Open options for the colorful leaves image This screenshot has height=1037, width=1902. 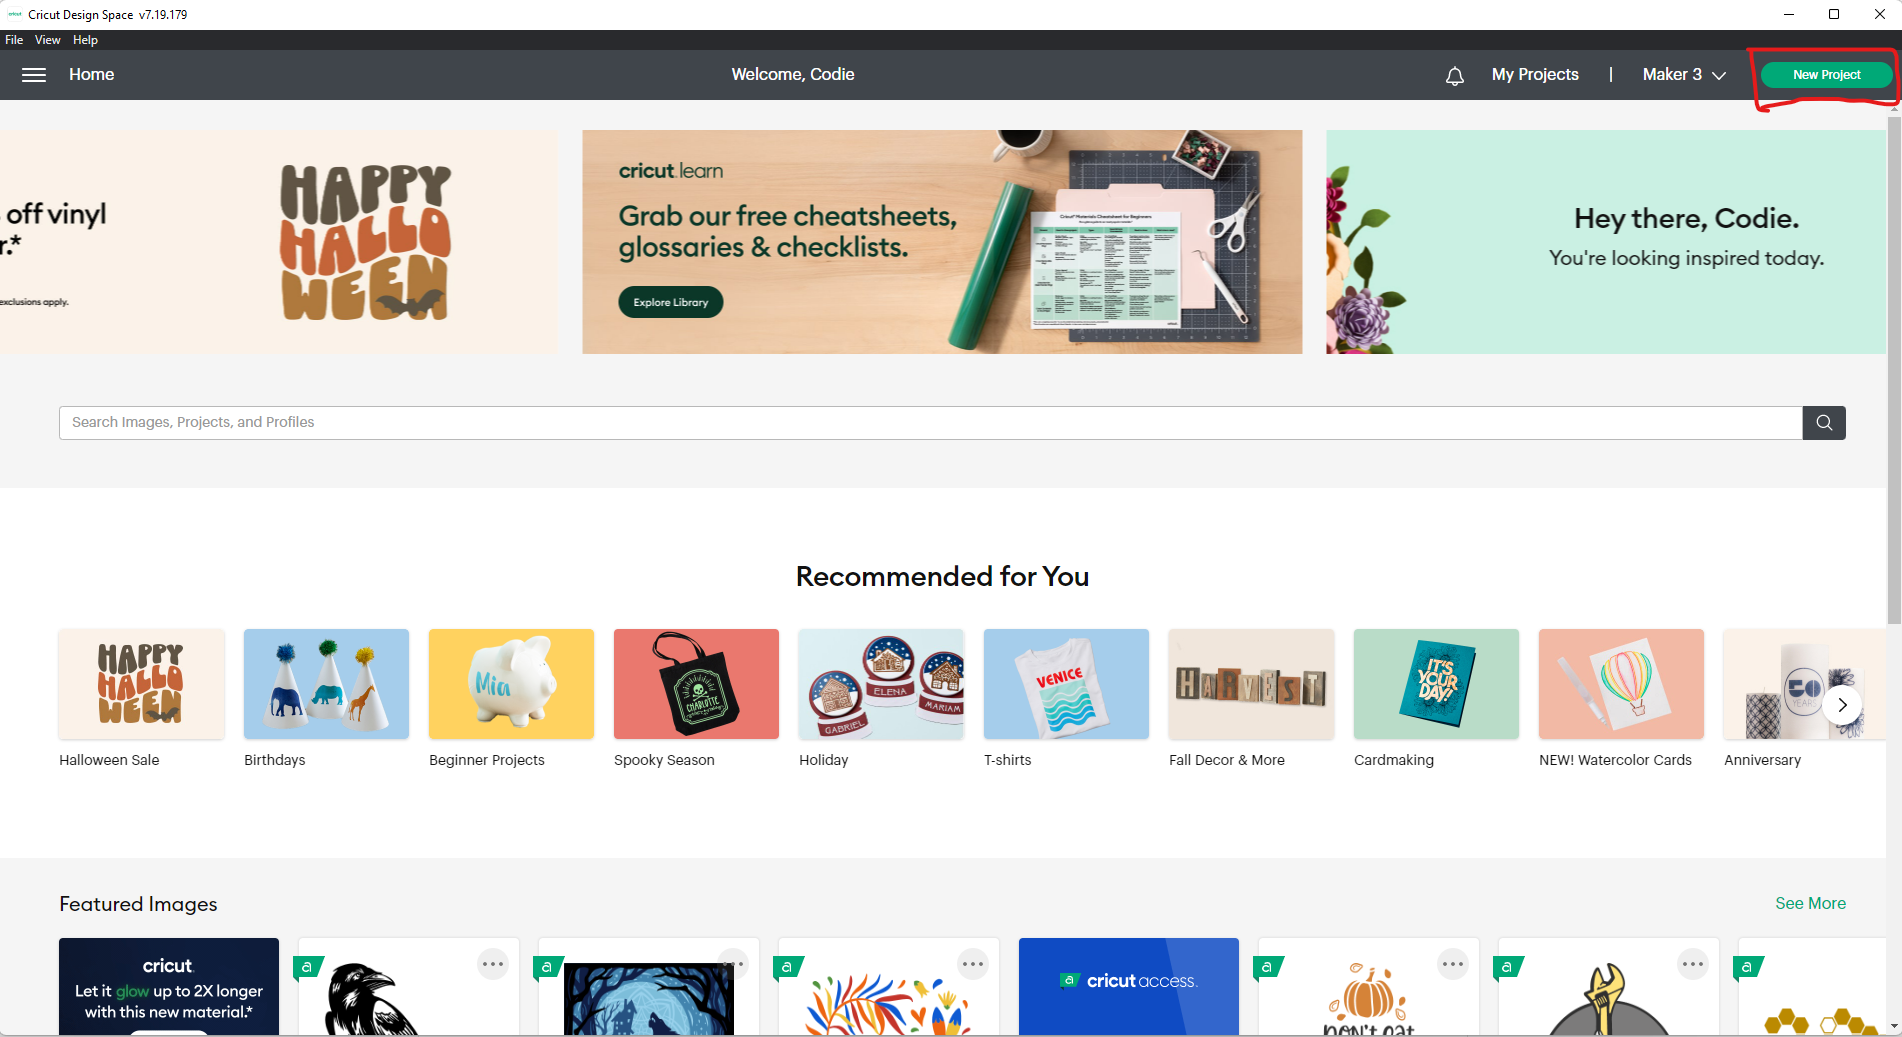coord(973,964)
